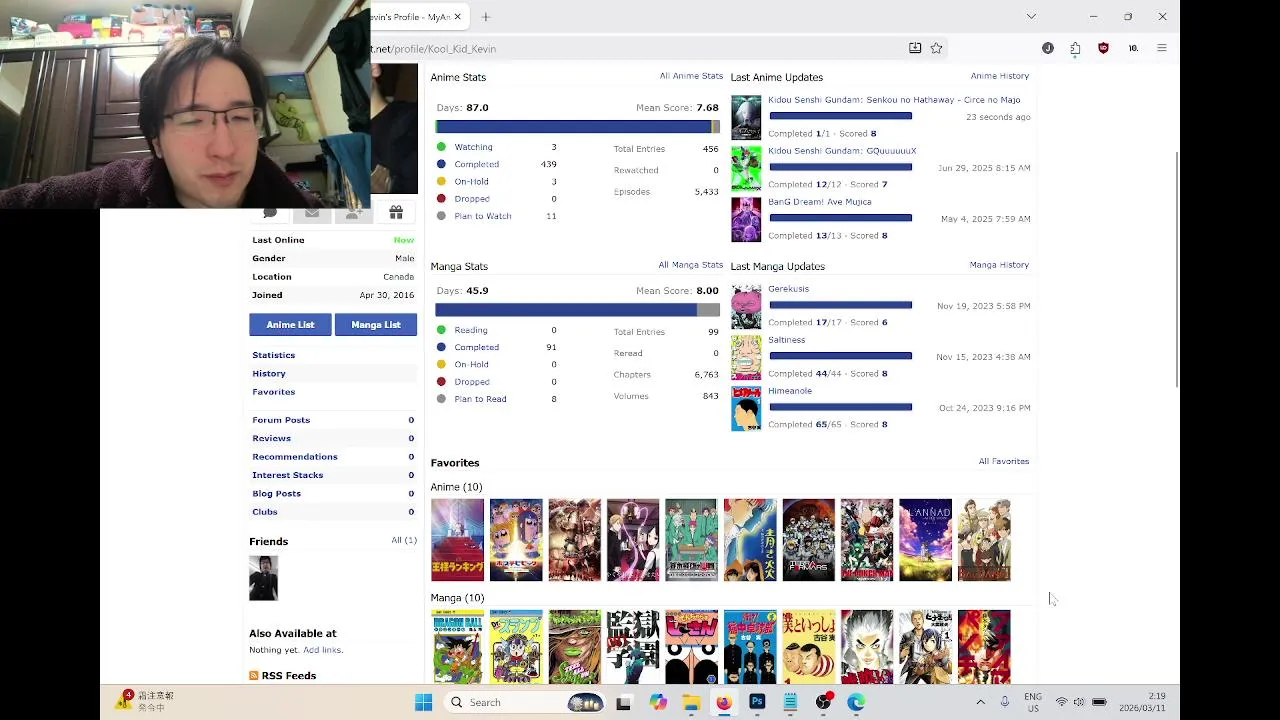Image resolution: width=1280 pixels, height=720 pixels.
Task: Click the anime stats distribution bar
Action: (577, 126)
